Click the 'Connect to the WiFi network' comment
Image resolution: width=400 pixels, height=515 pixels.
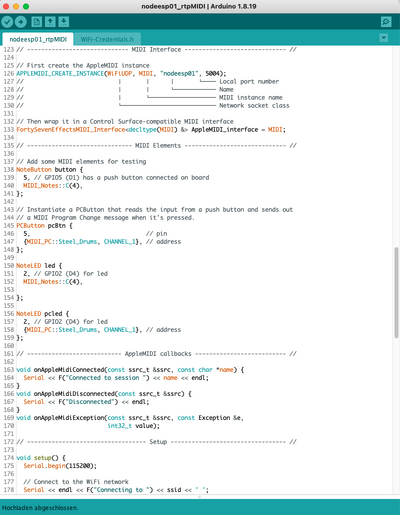coord(76,481)
